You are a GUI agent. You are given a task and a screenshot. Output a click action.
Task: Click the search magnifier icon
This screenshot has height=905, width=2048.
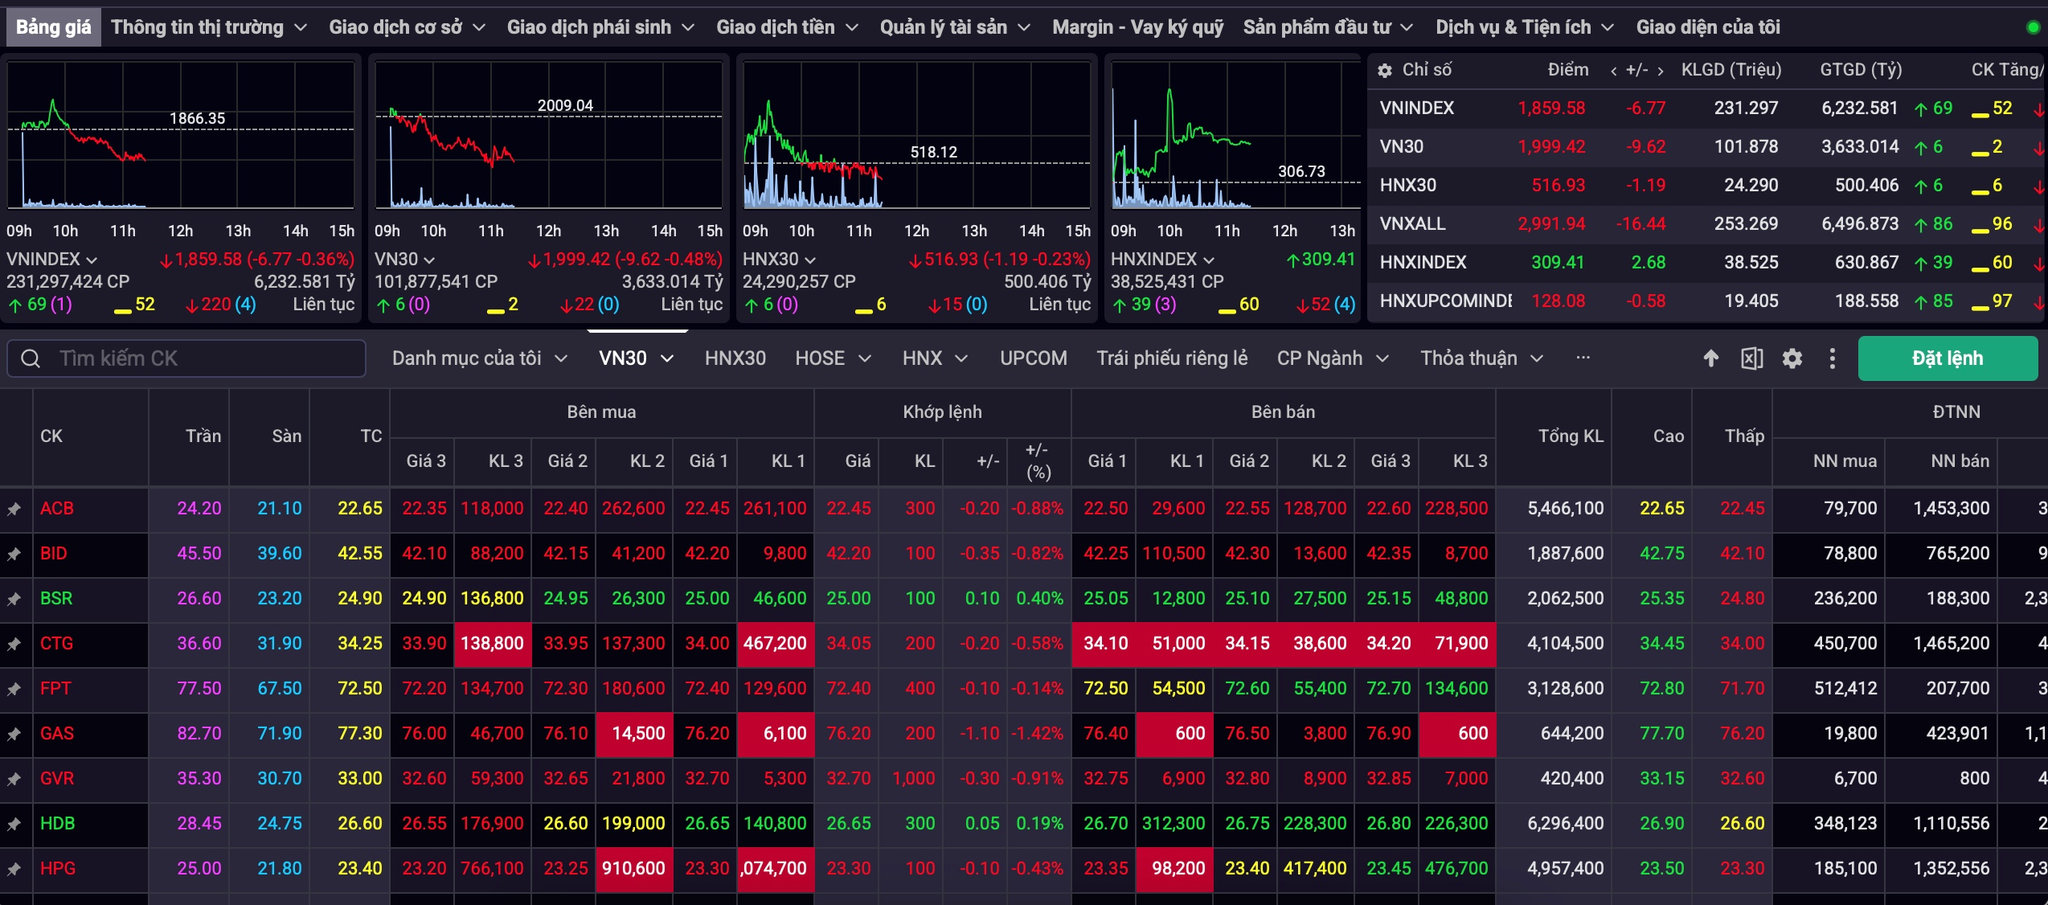(x=31, y=358)
